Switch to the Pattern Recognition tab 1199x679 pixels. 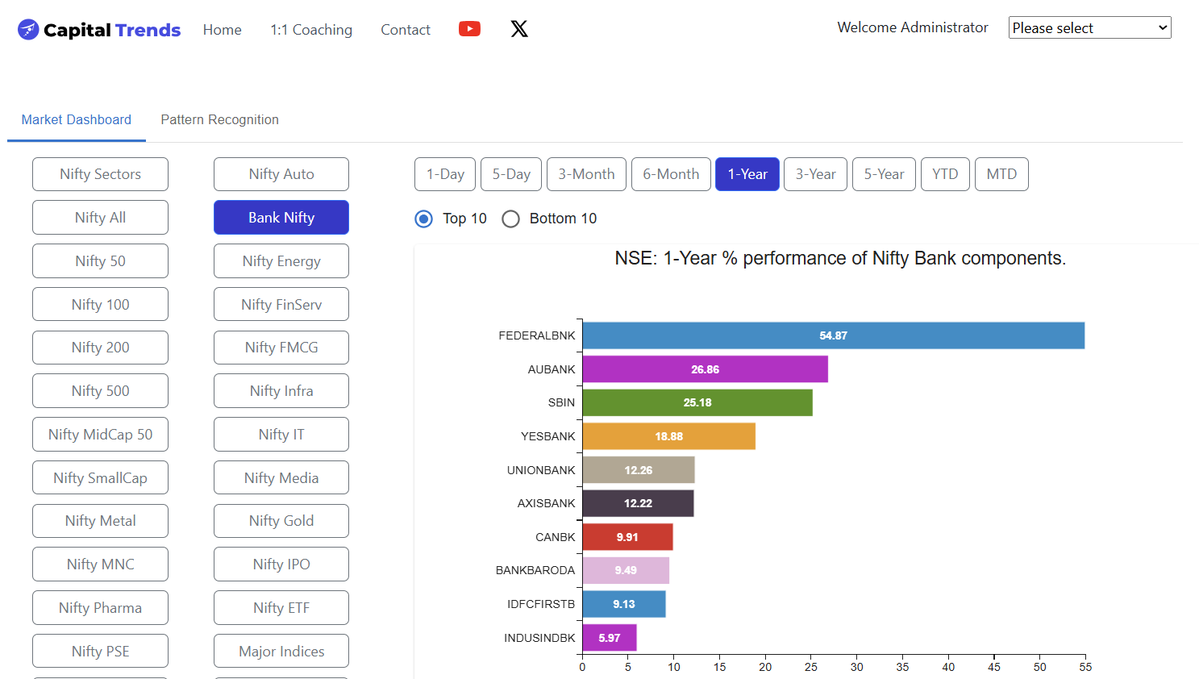219,119
